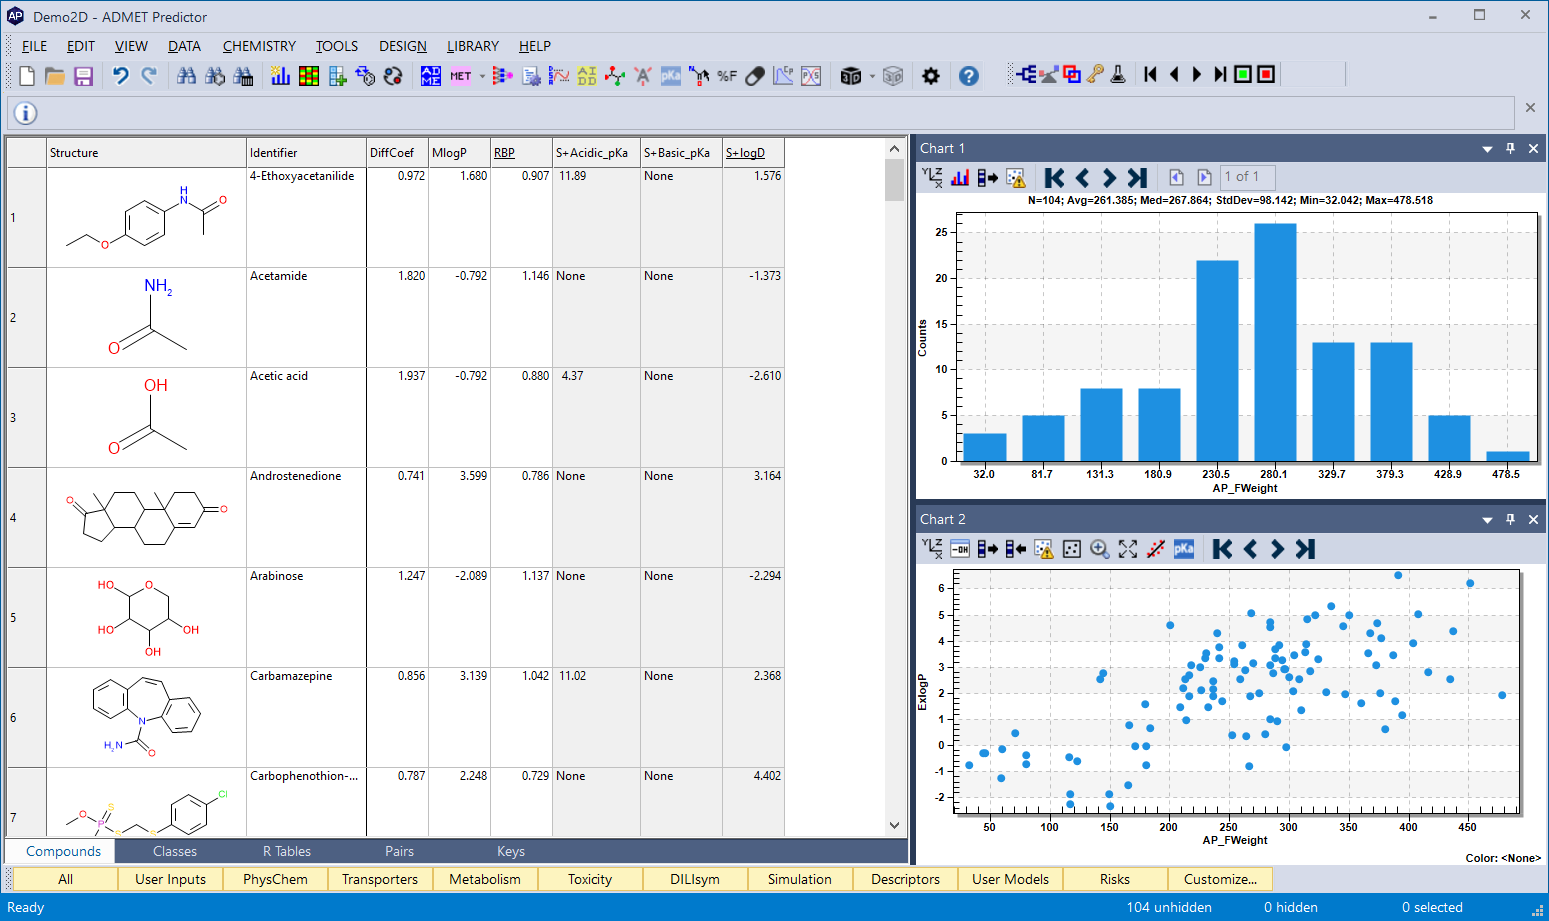
Task: Expand the 3D cube dropdown arrow
Action: [x=872, y=76]
